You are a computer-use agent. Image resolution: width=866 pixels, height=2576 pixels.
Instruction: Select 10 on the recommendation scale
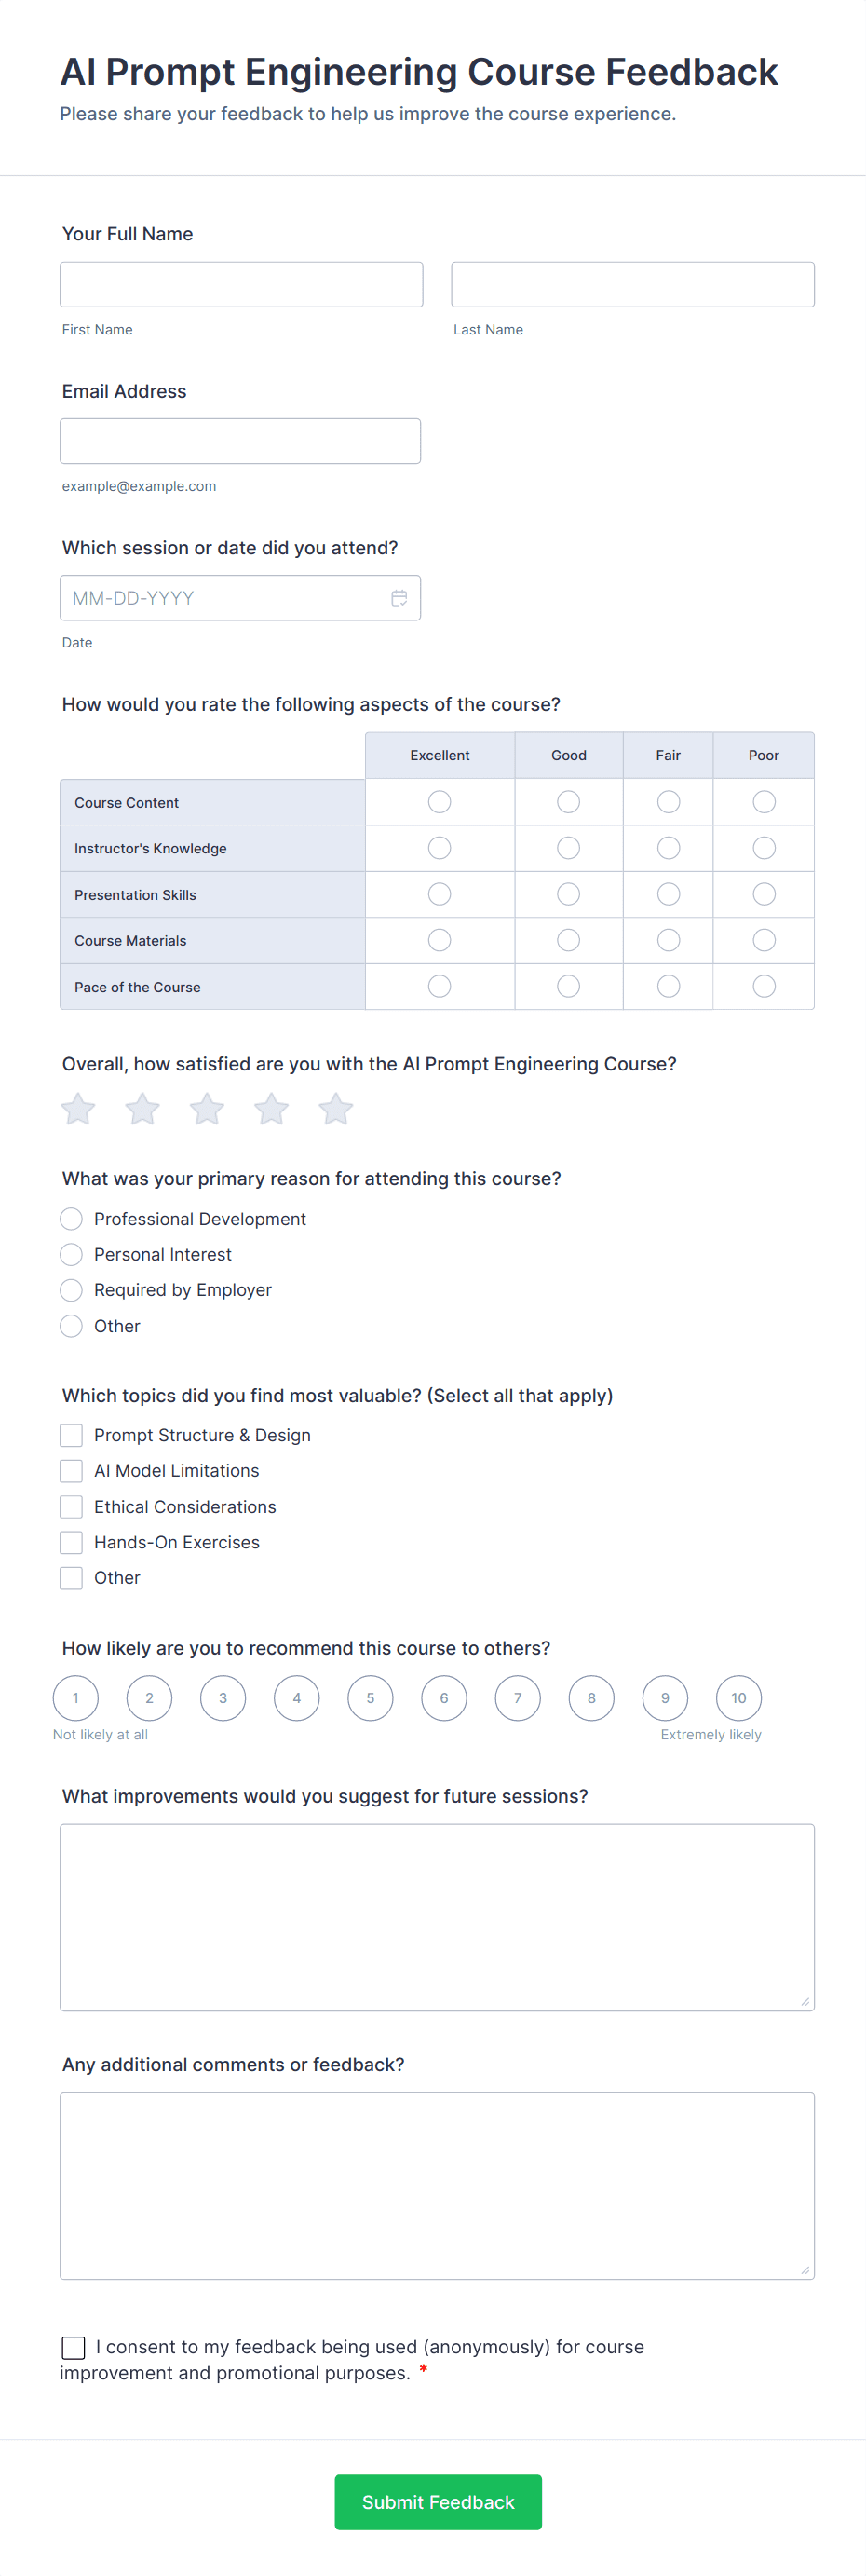tap(738, 1697)
